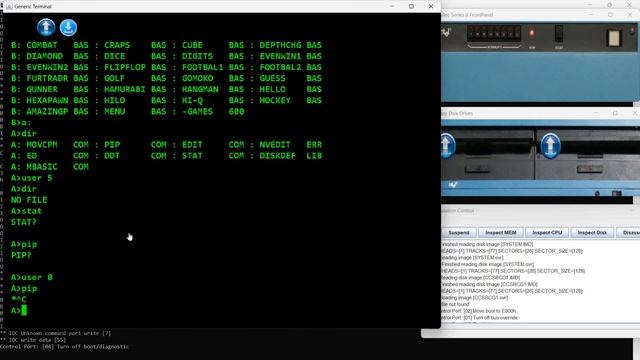The image size is (640, 360).
Task: Push the cream power button on front panel
Action: (x=614, y=38)
